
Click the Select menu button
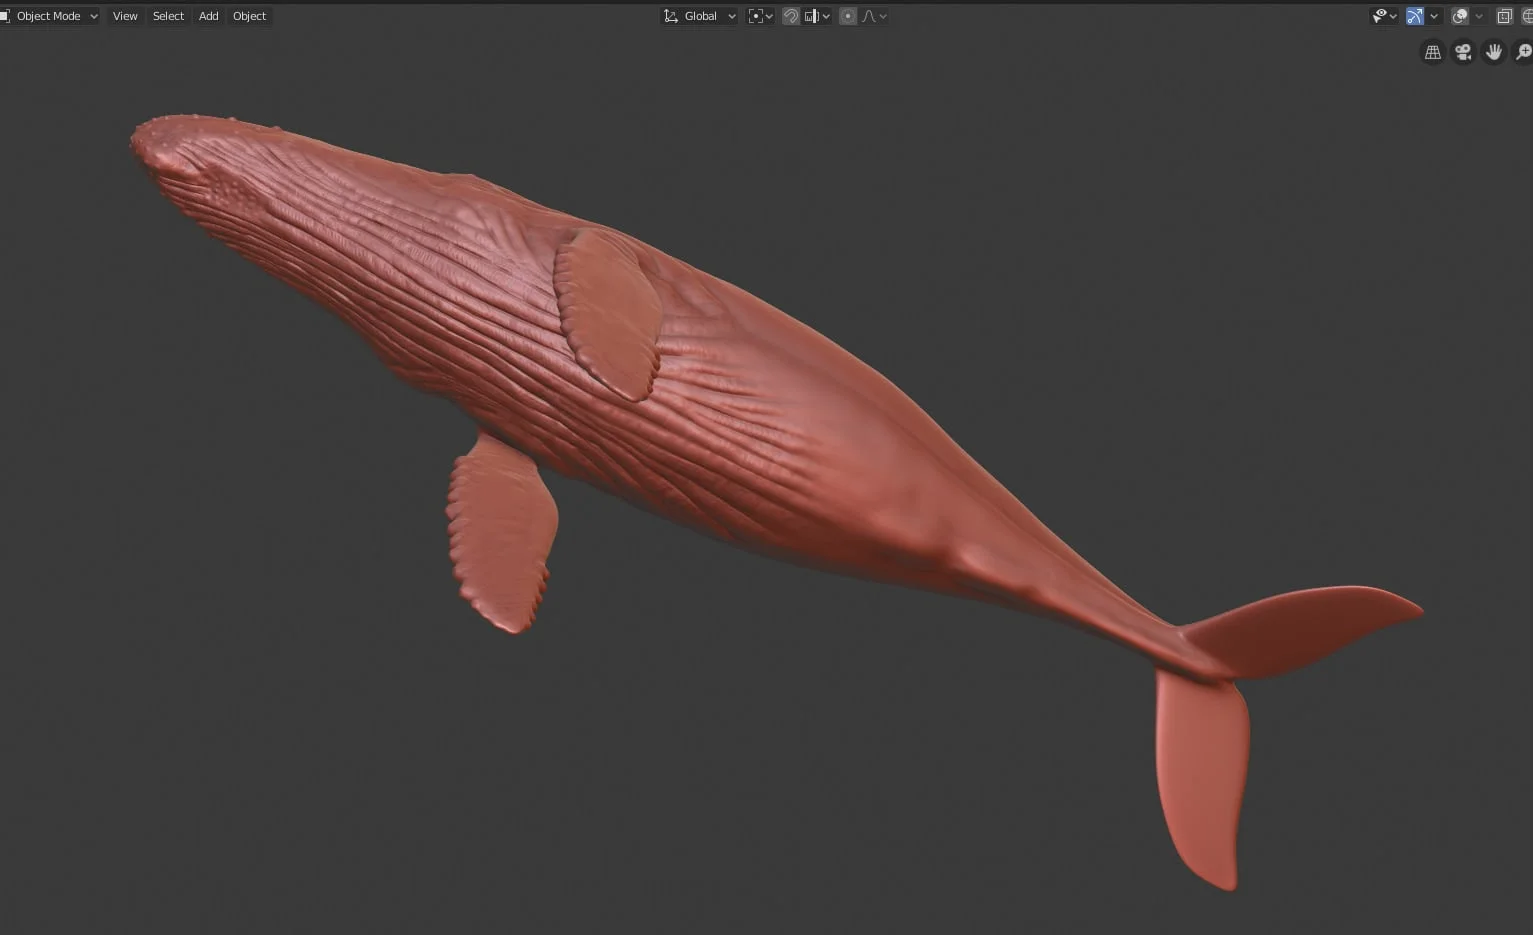(167, 15)
